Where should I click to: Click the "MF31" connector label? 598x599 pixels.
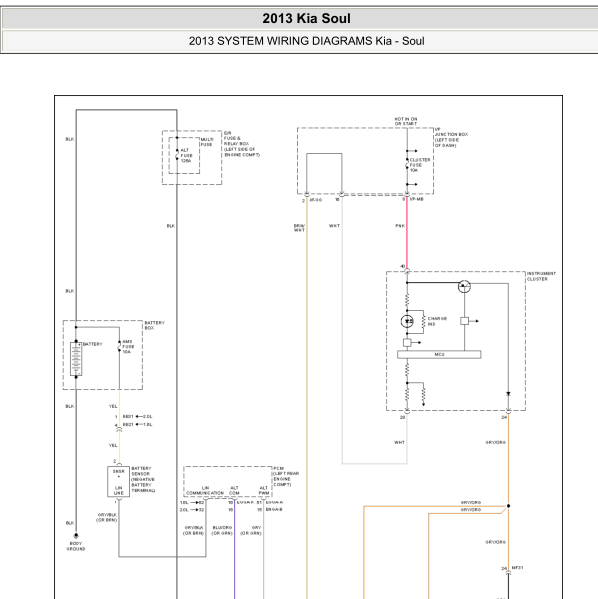(x=517, y=568)
